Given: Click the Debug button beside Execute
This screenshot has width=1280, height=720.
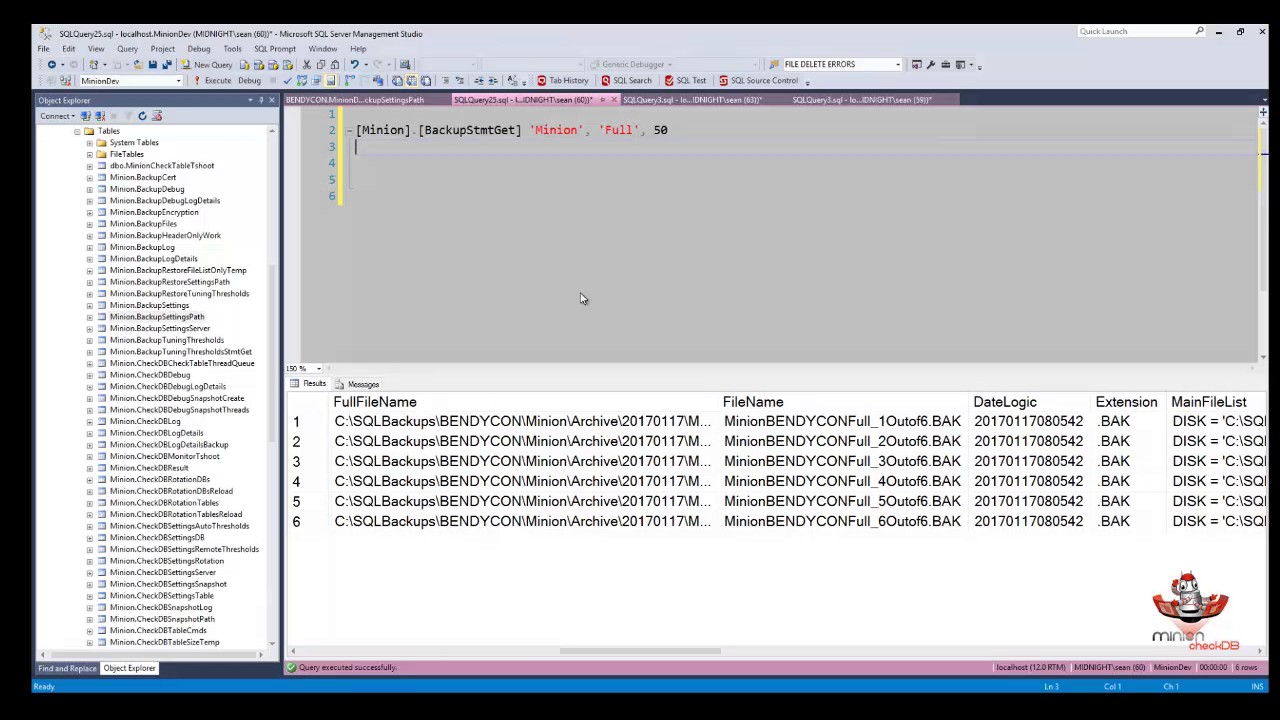Looking at the screenshot, I should [x=249, y=81].
